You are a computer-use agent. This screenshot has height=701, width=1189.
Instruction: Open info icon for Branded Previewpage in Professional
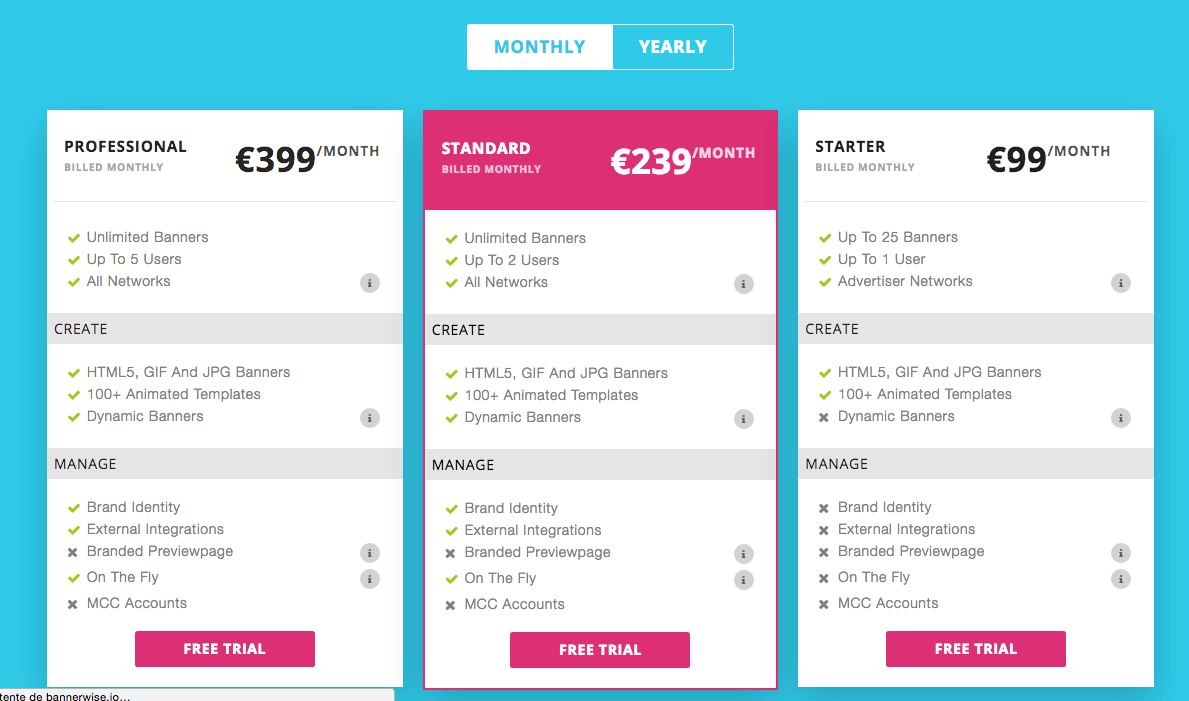tap(370, 553)
